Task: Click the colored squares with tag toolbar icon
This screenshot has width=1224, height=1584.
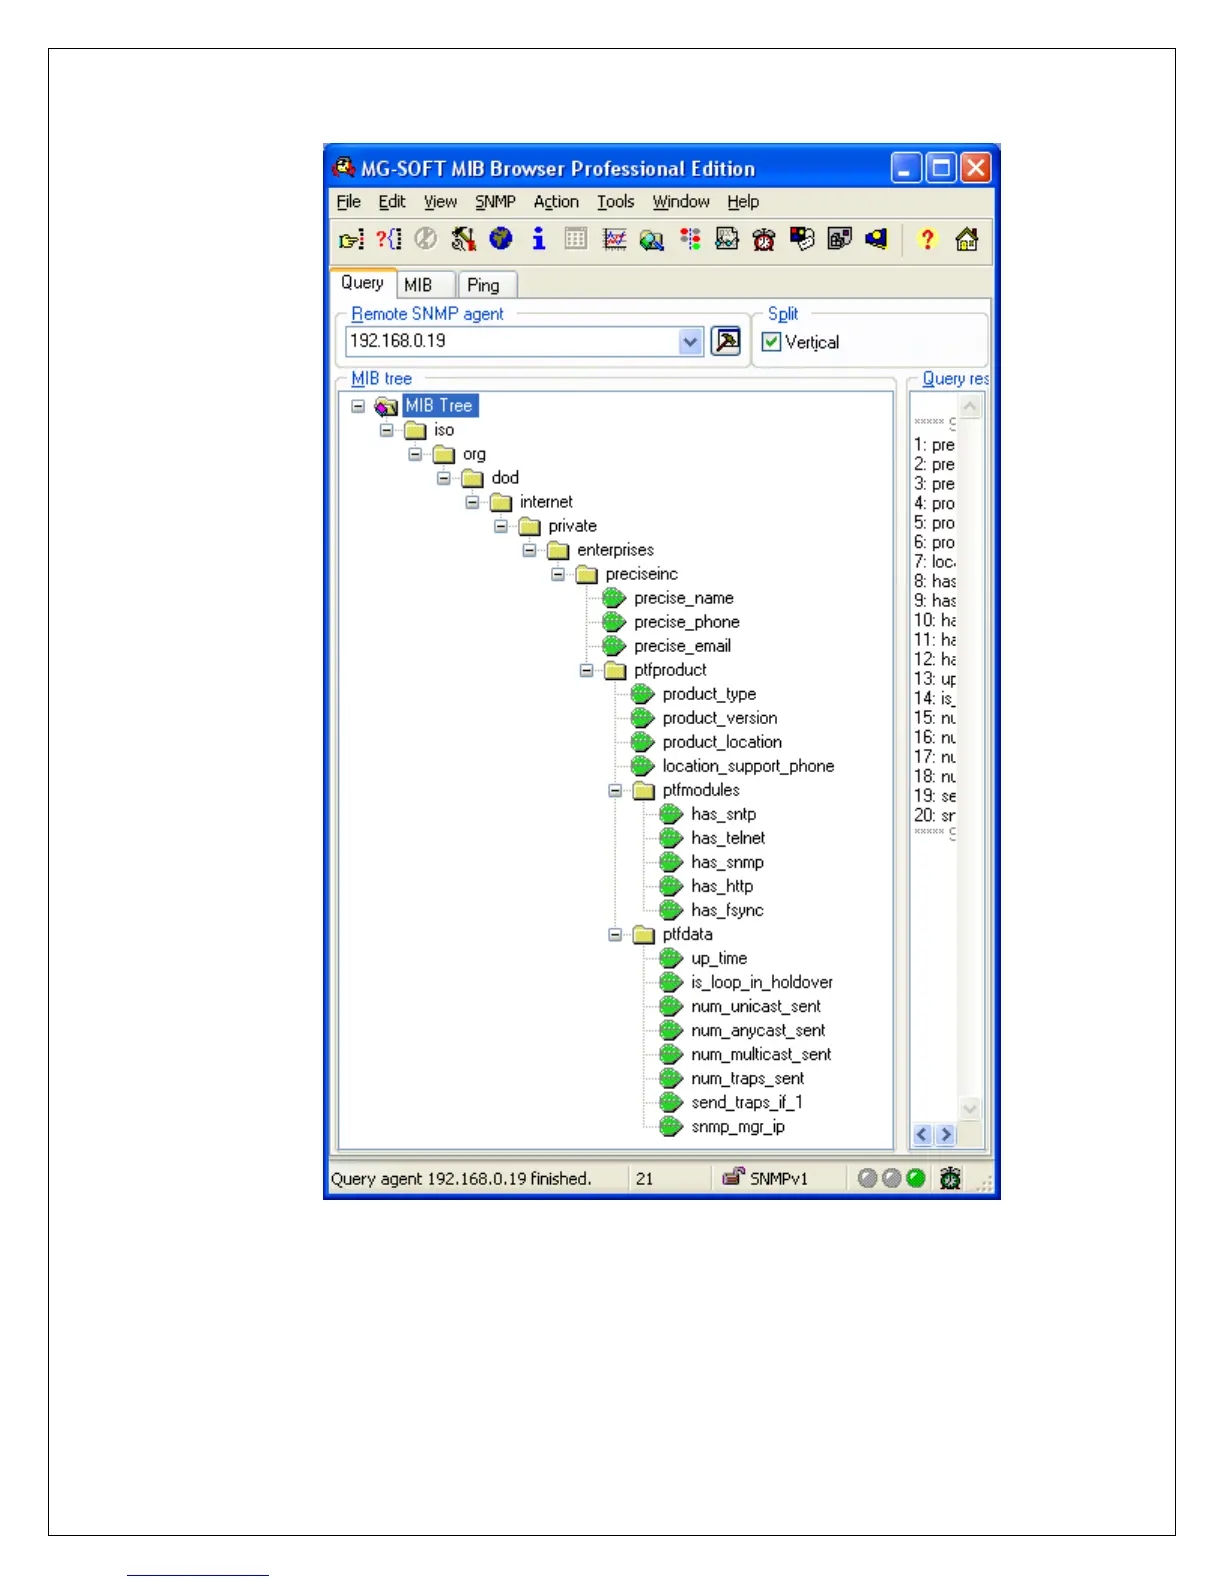Action: 802,239
